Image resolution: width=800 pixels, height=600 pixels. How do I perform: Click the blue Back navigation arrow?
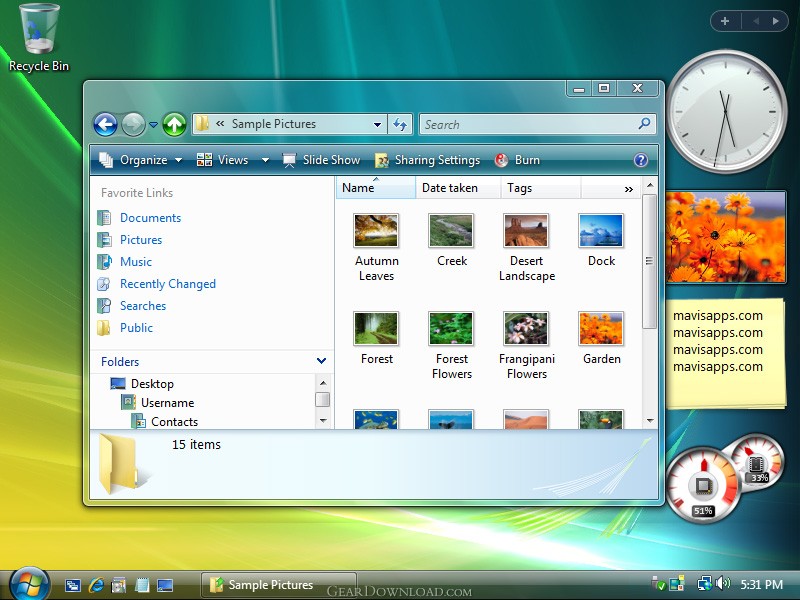[x=105, y=124]
